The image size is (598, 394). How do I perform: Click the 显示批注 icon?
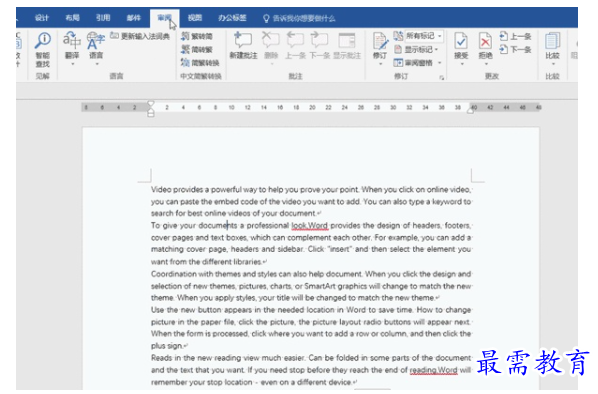tap(347, 40)
